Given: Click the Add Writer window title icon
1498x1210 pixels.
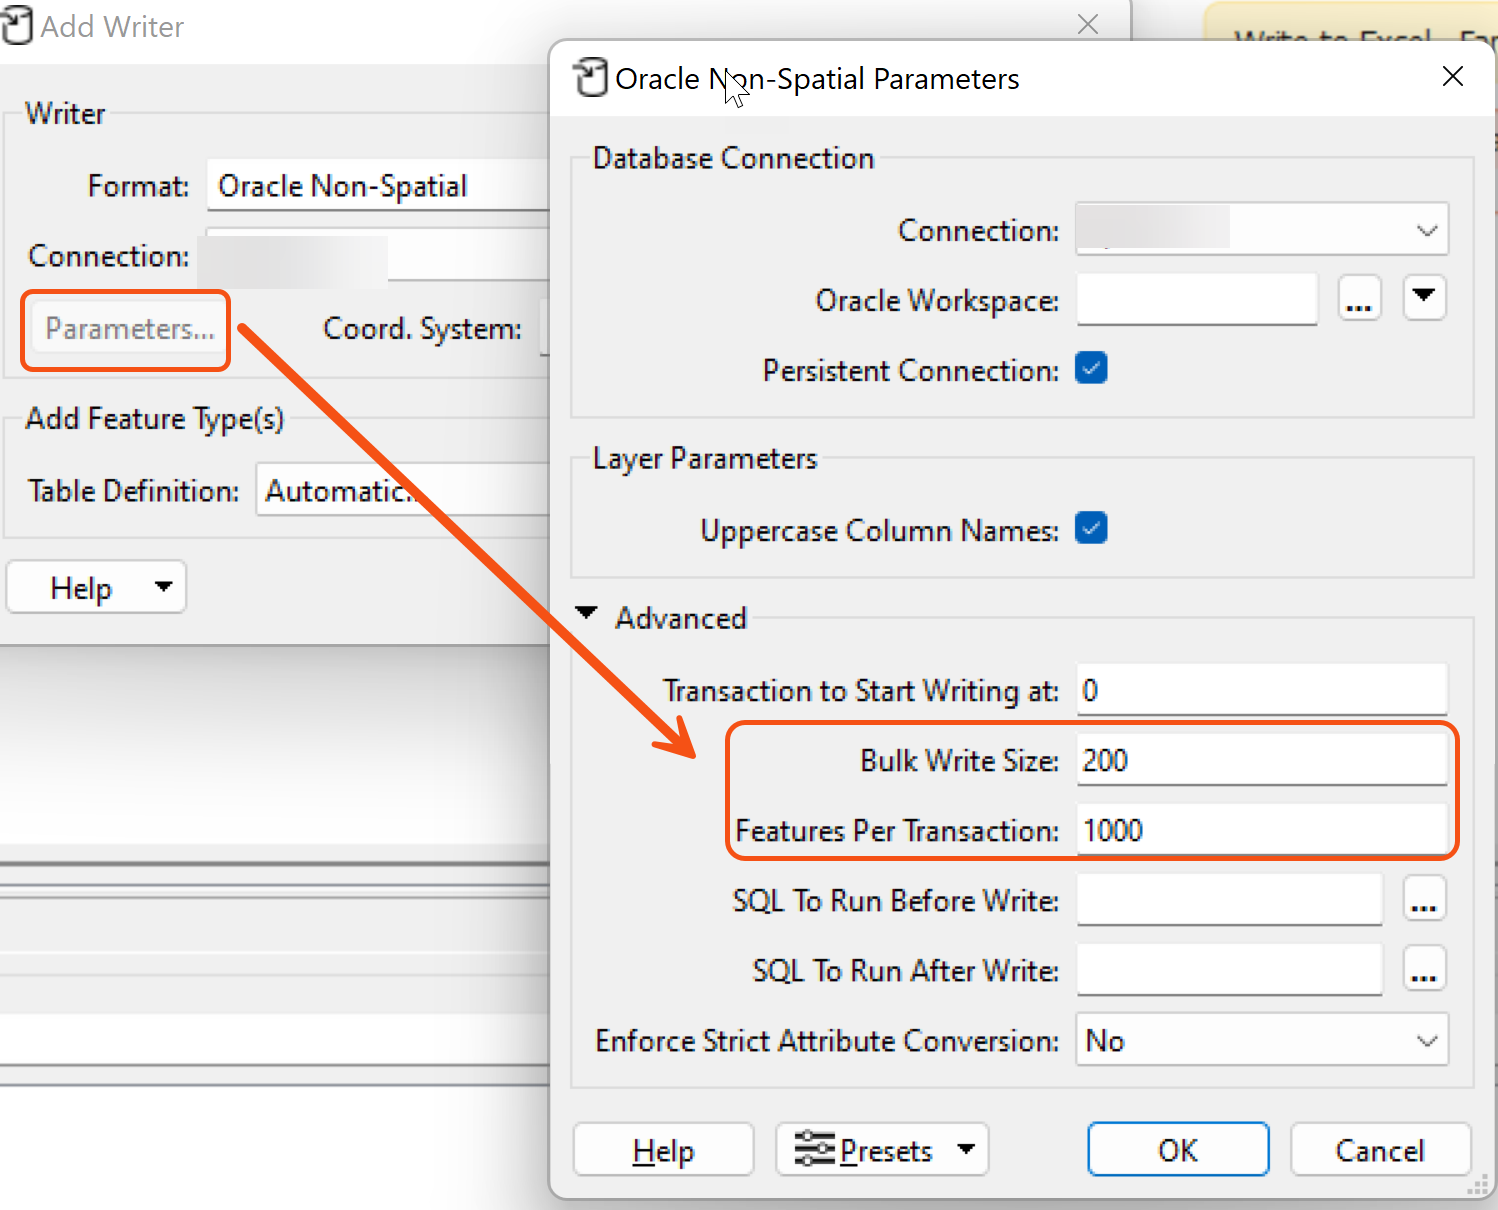Looking at the screenshot, I should [16, 25].
